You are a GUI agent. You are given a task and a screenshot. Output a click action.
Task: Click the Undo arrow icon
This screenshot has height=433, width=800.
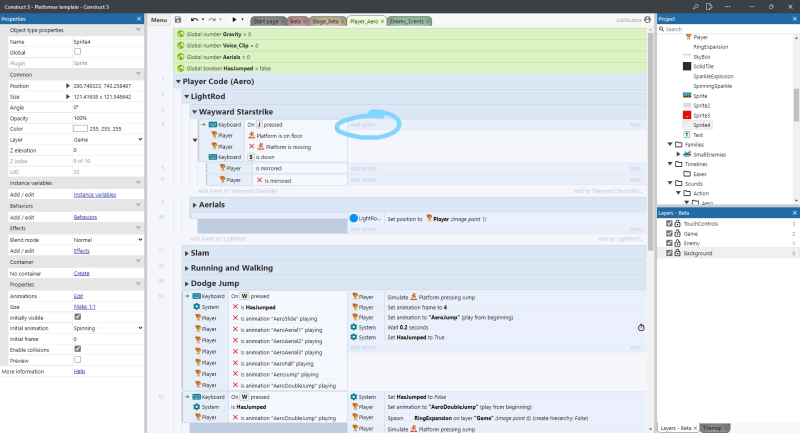[x=194, y=20]
